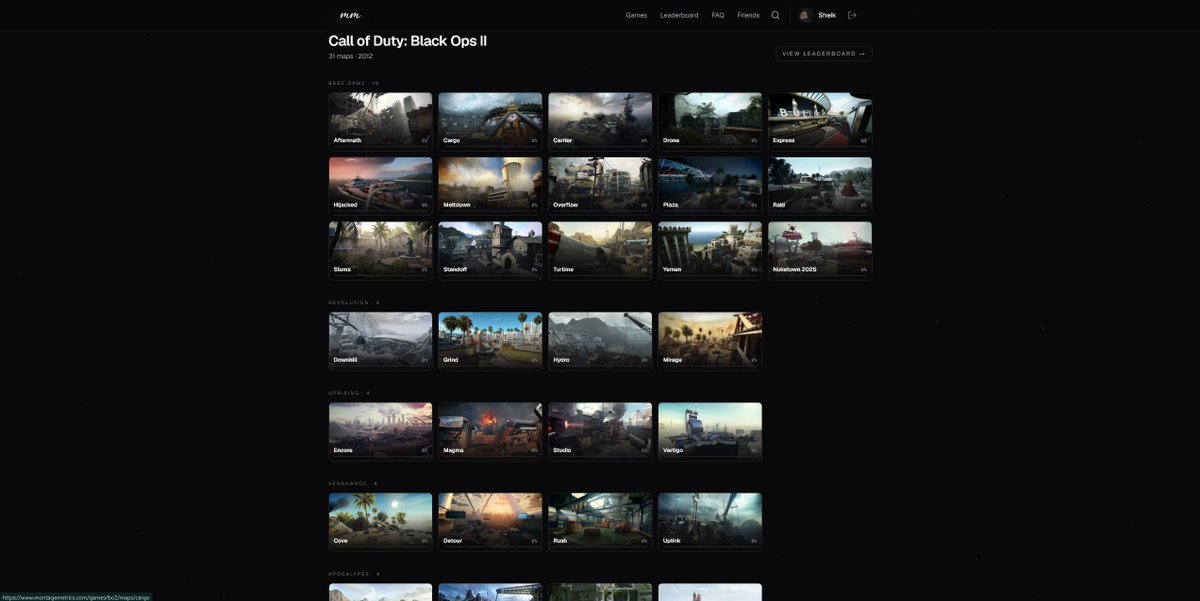
Task: Select the Carrier map thumbnail
Action: point(600,121)
